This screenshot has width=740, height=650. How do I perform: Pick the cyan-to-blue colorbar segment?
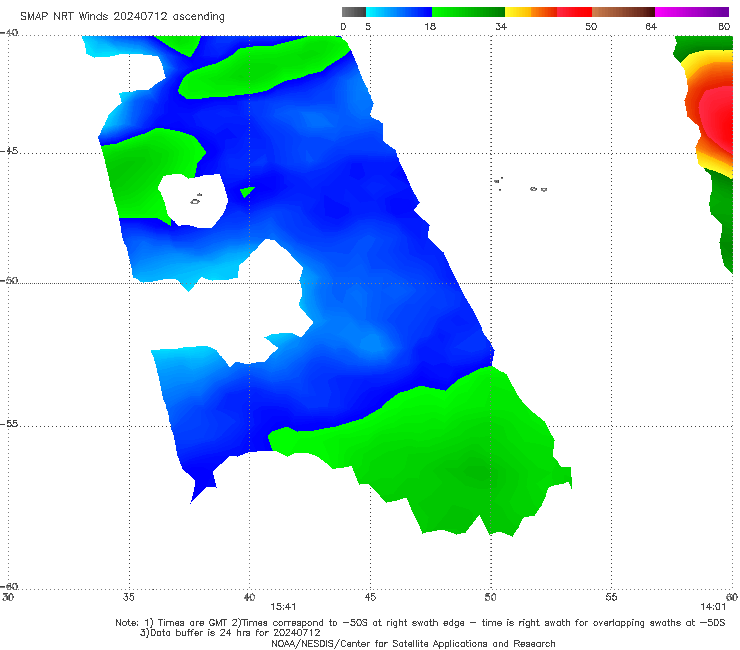click(399, 12)
